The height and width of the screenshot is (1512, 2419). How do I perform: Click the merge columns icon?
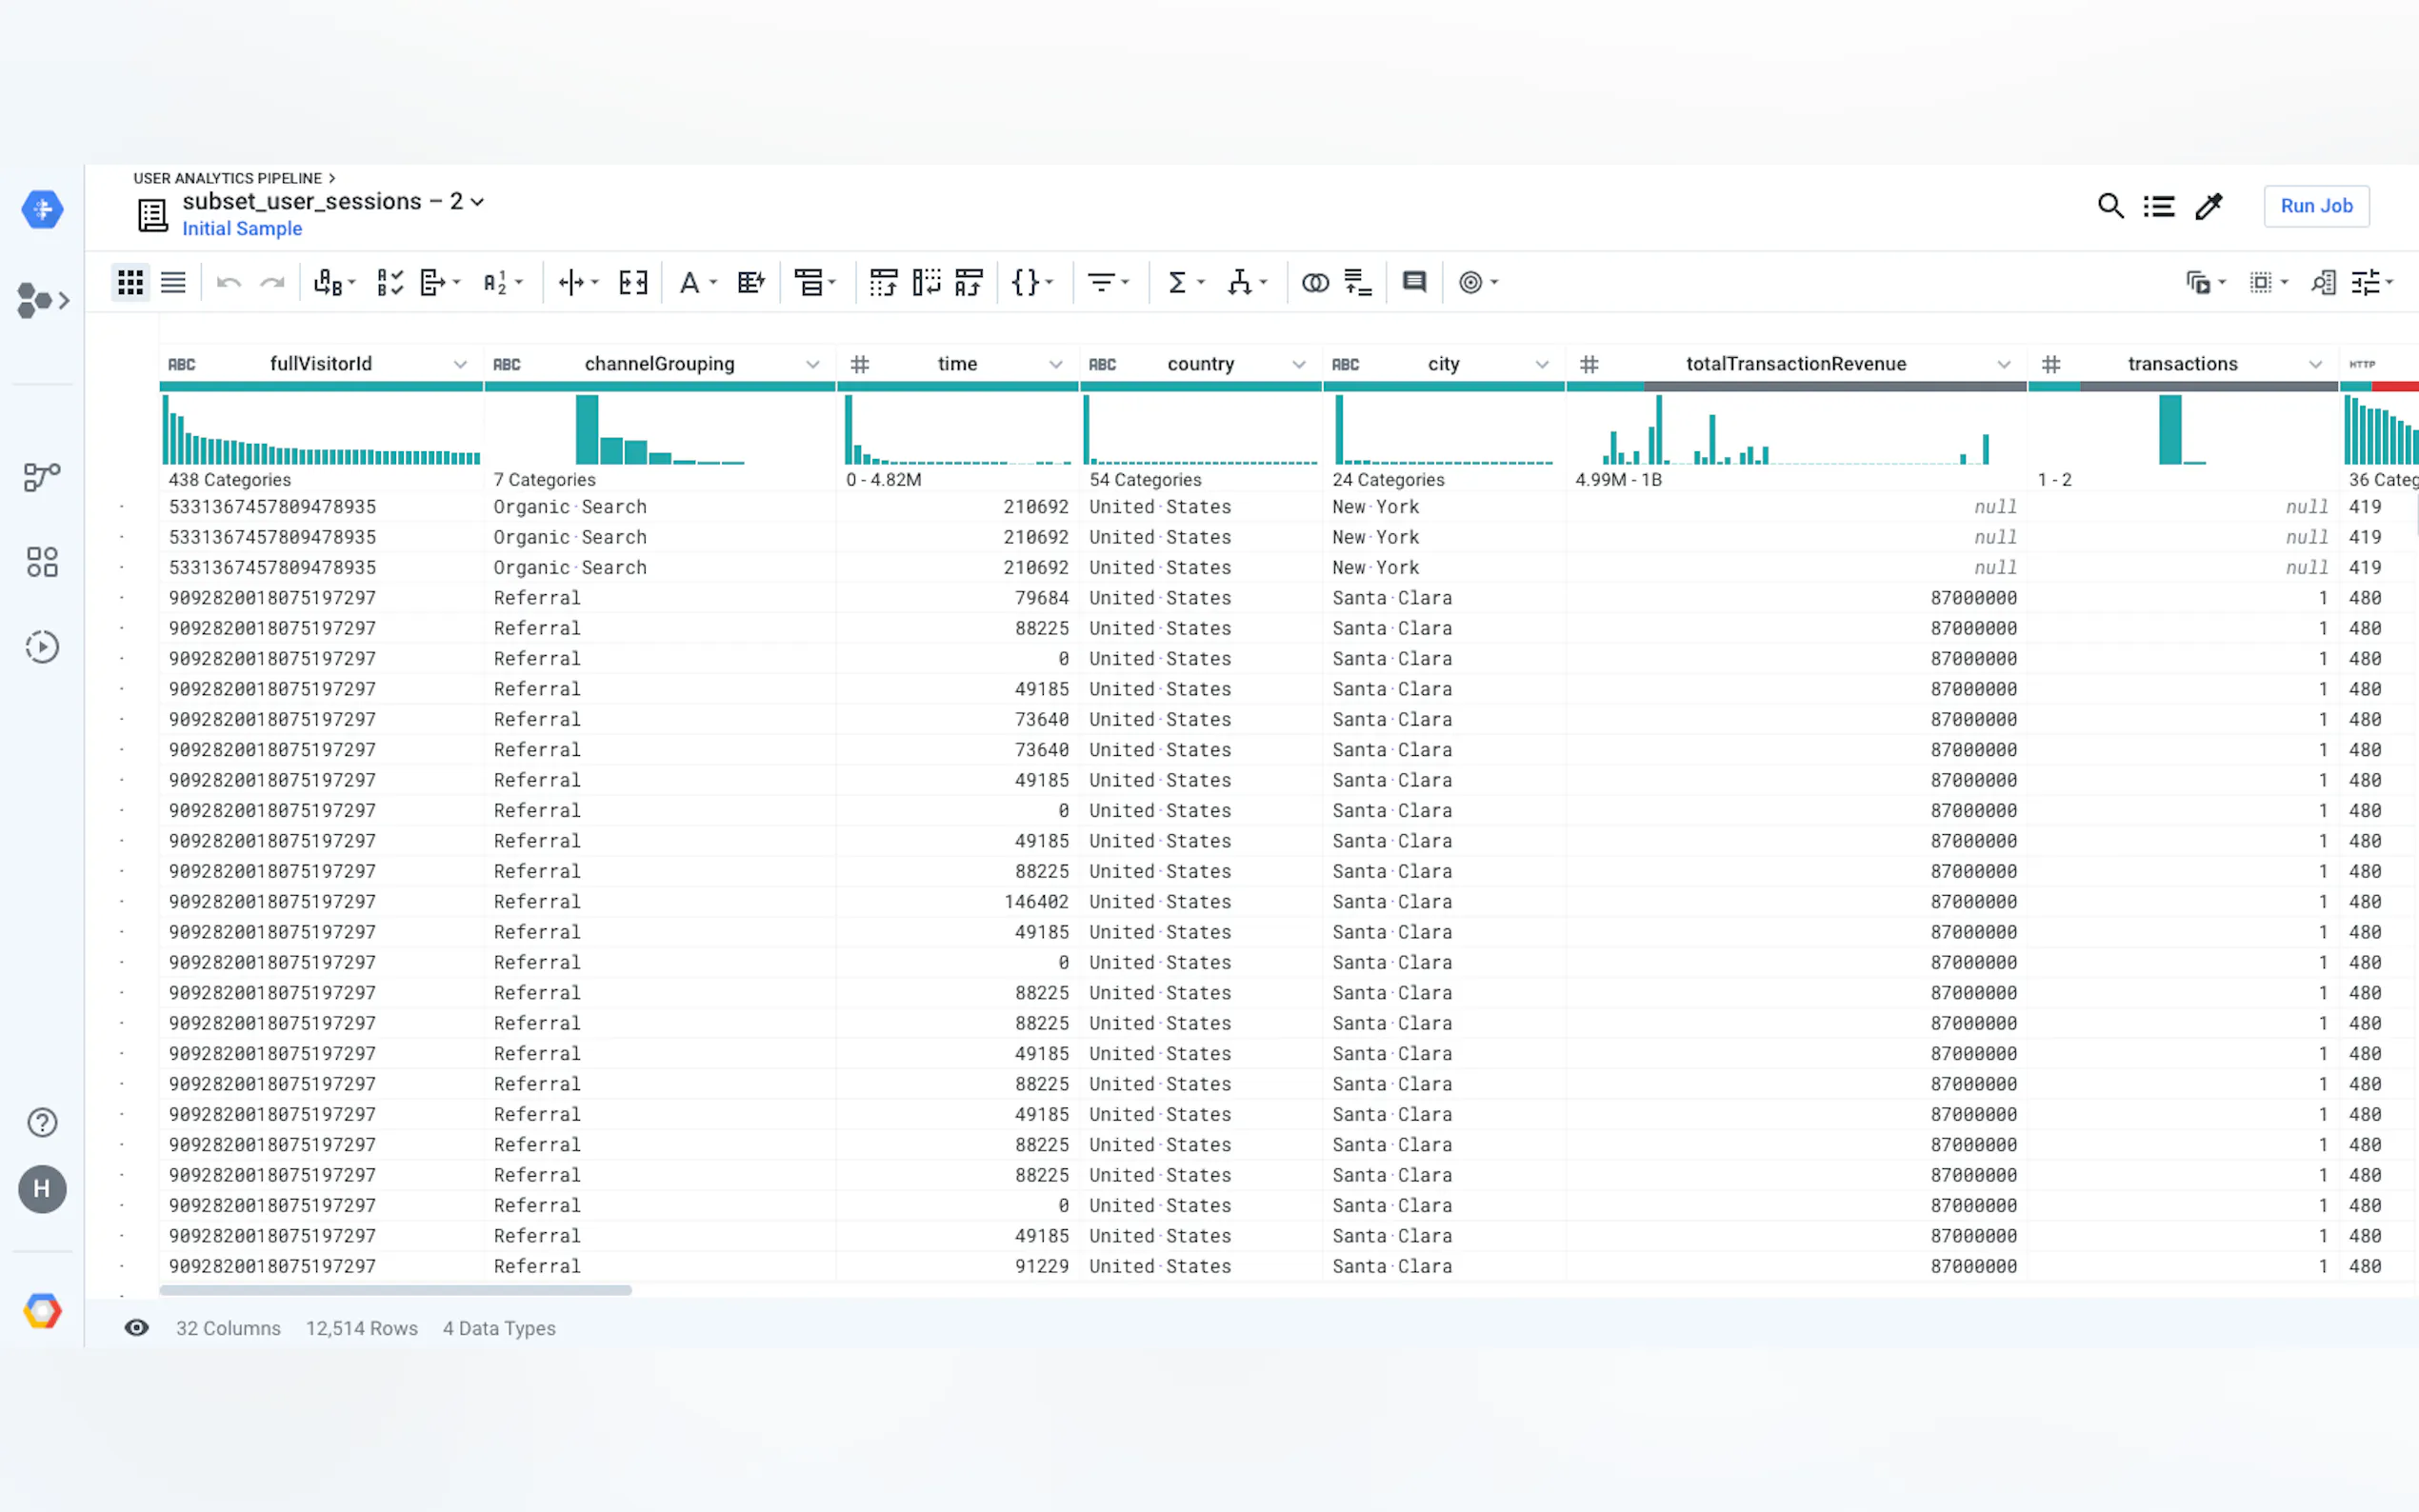click(x=633, y=283)
